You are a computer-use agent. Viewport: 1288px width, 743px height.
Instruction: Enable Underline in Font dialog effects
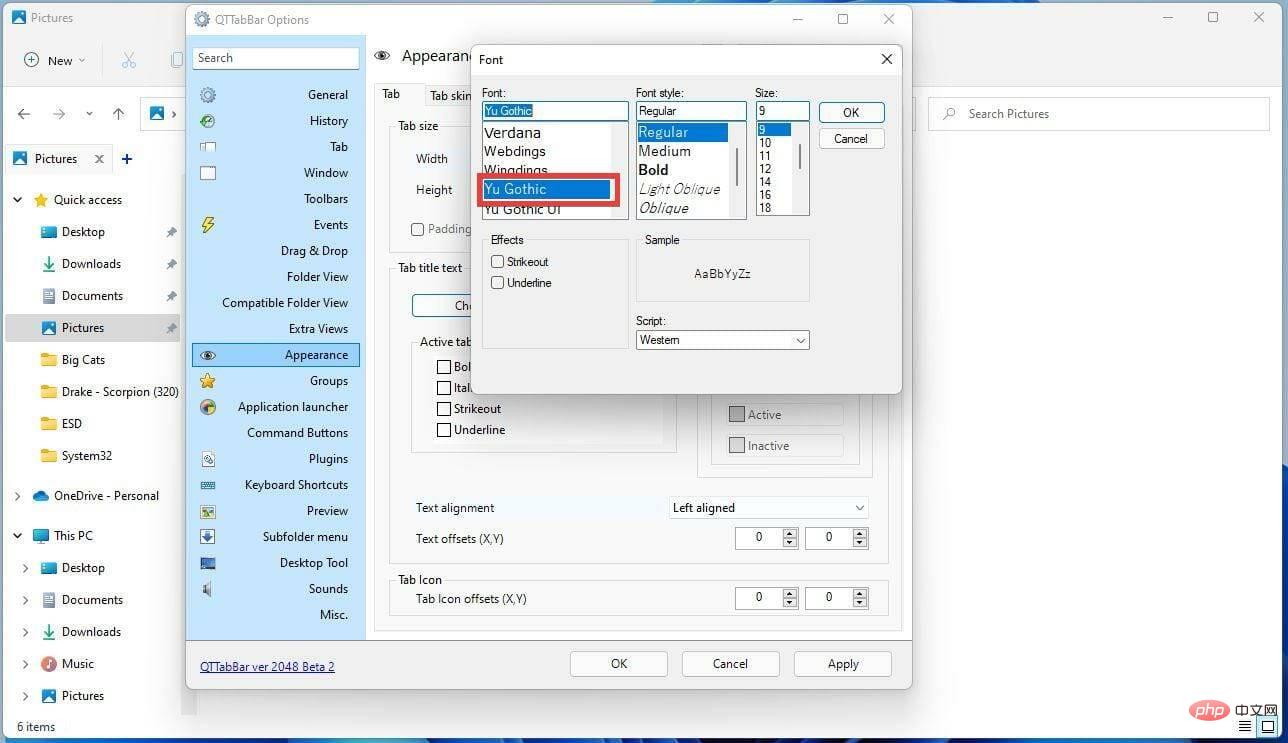coord(497,283)
